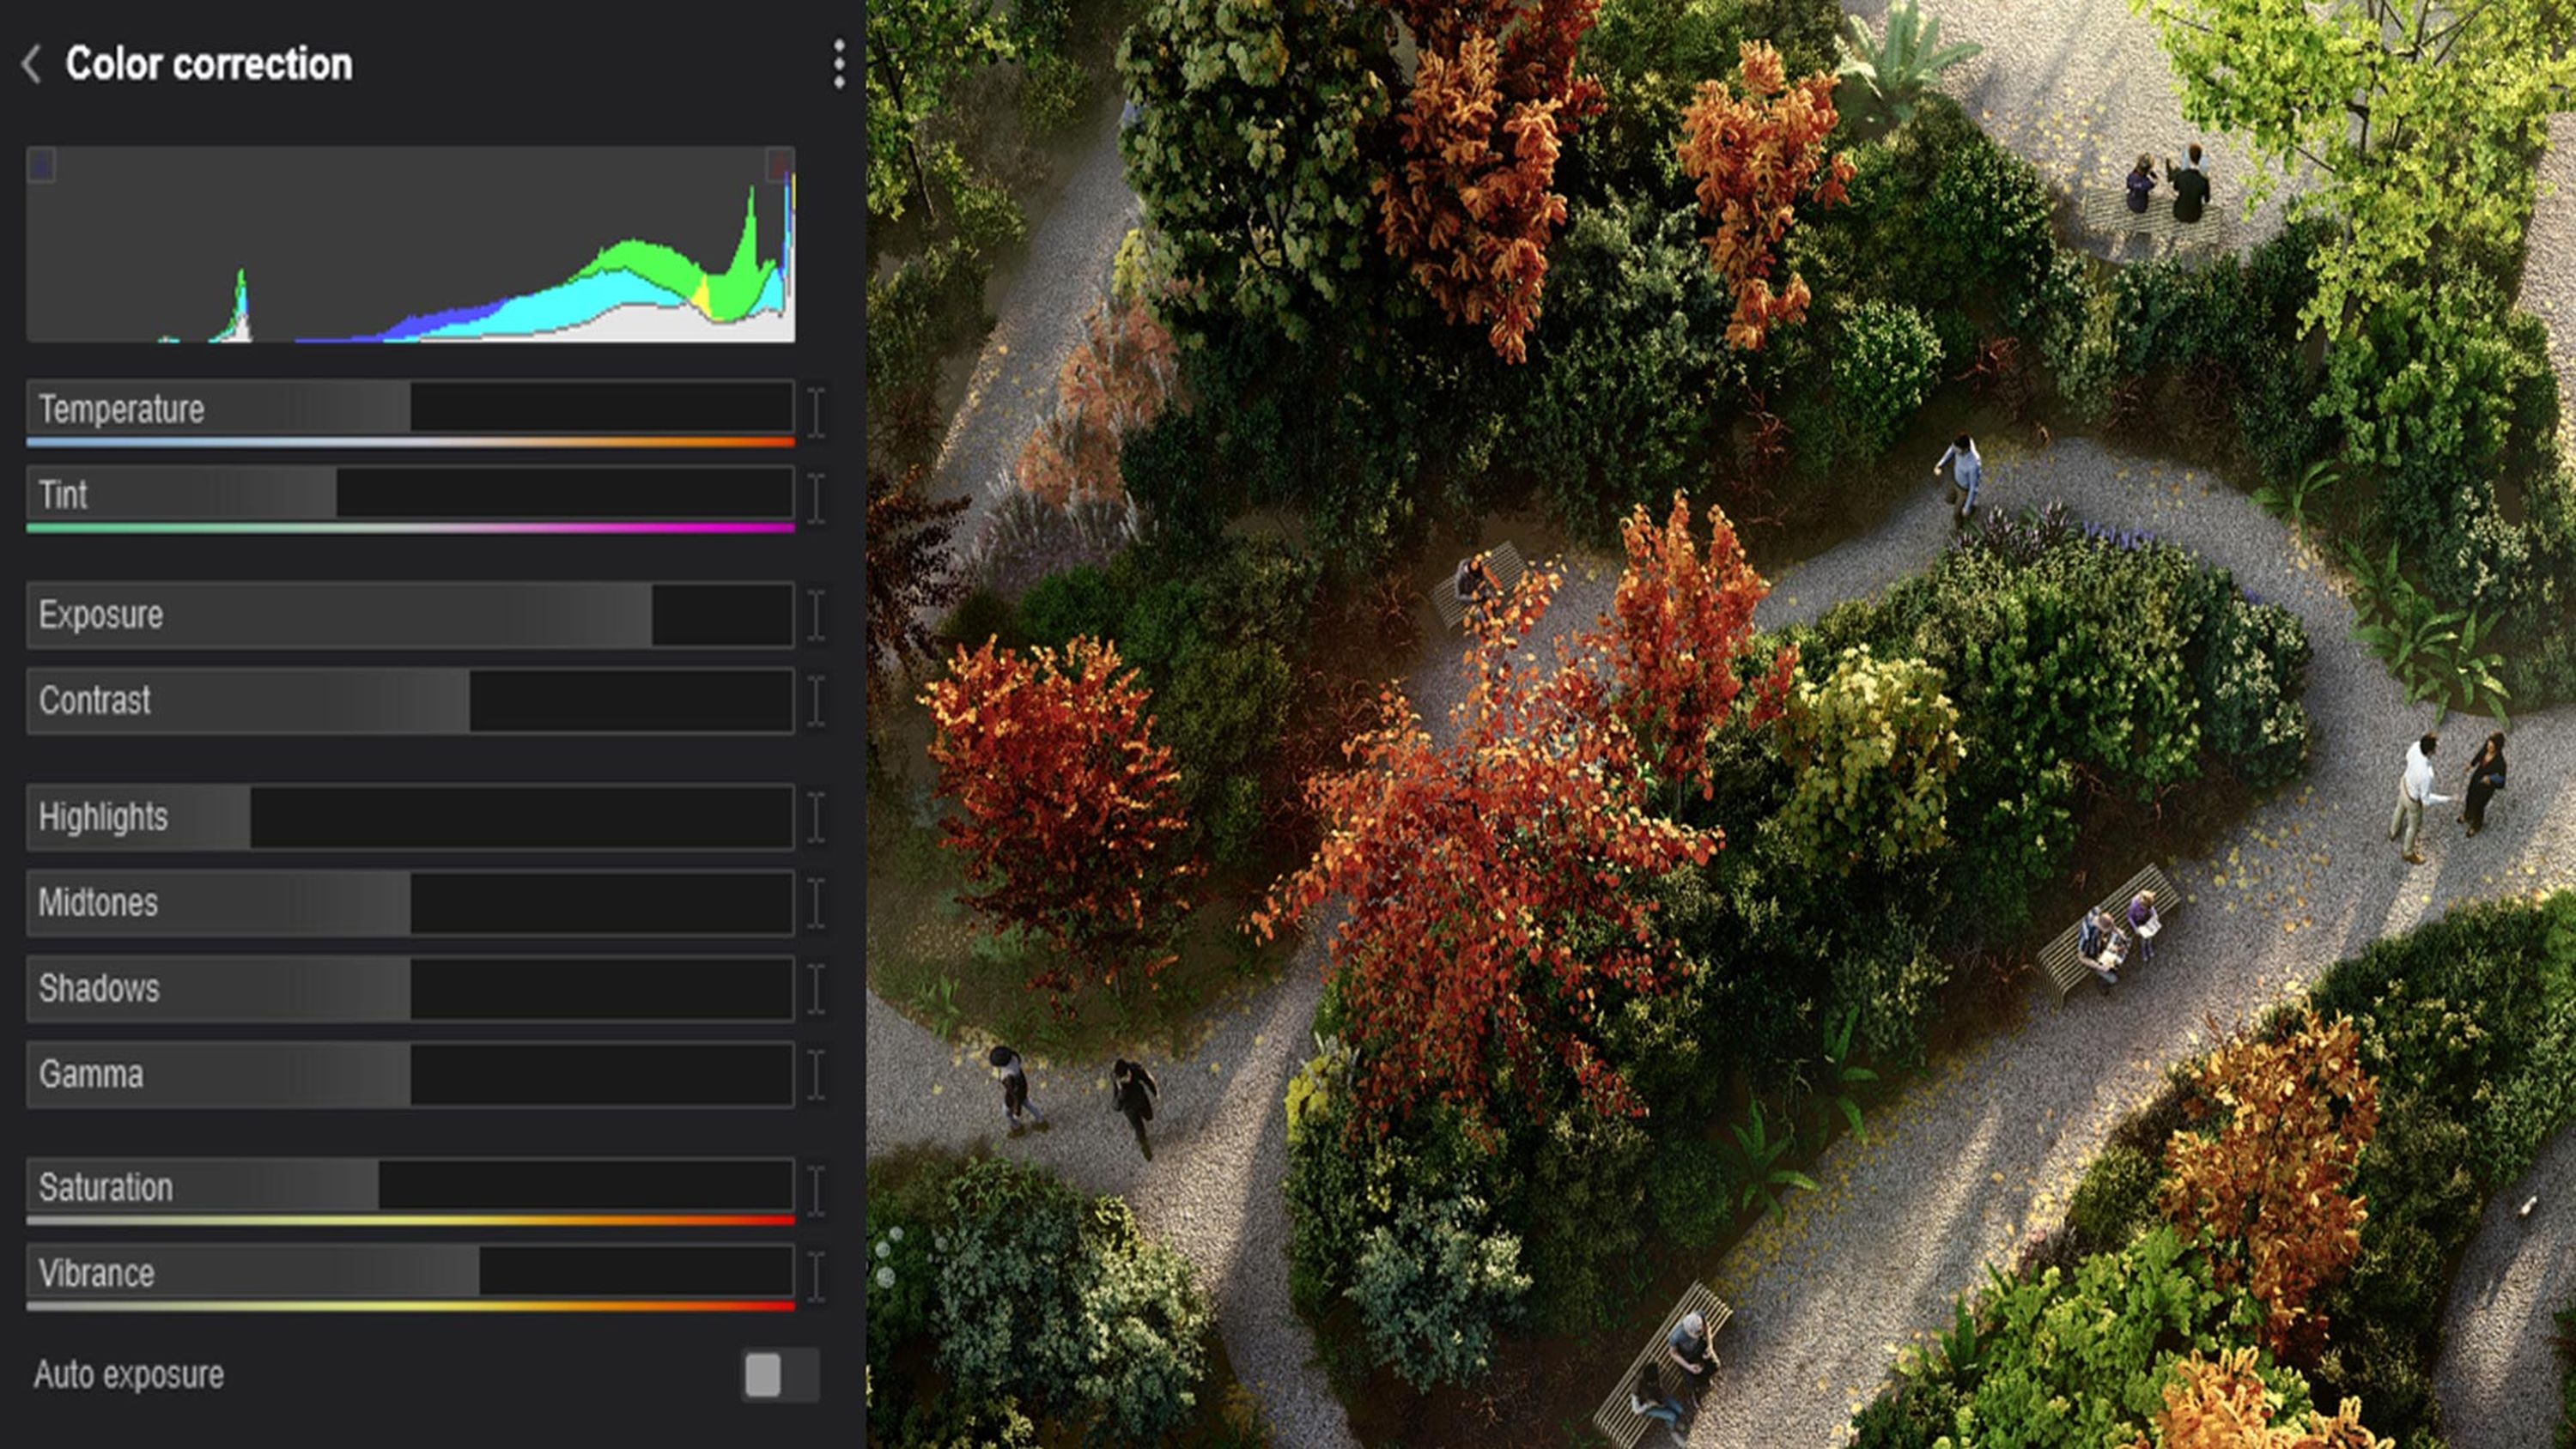Click the type-value icon beside Gamma

pos(816,1075)
